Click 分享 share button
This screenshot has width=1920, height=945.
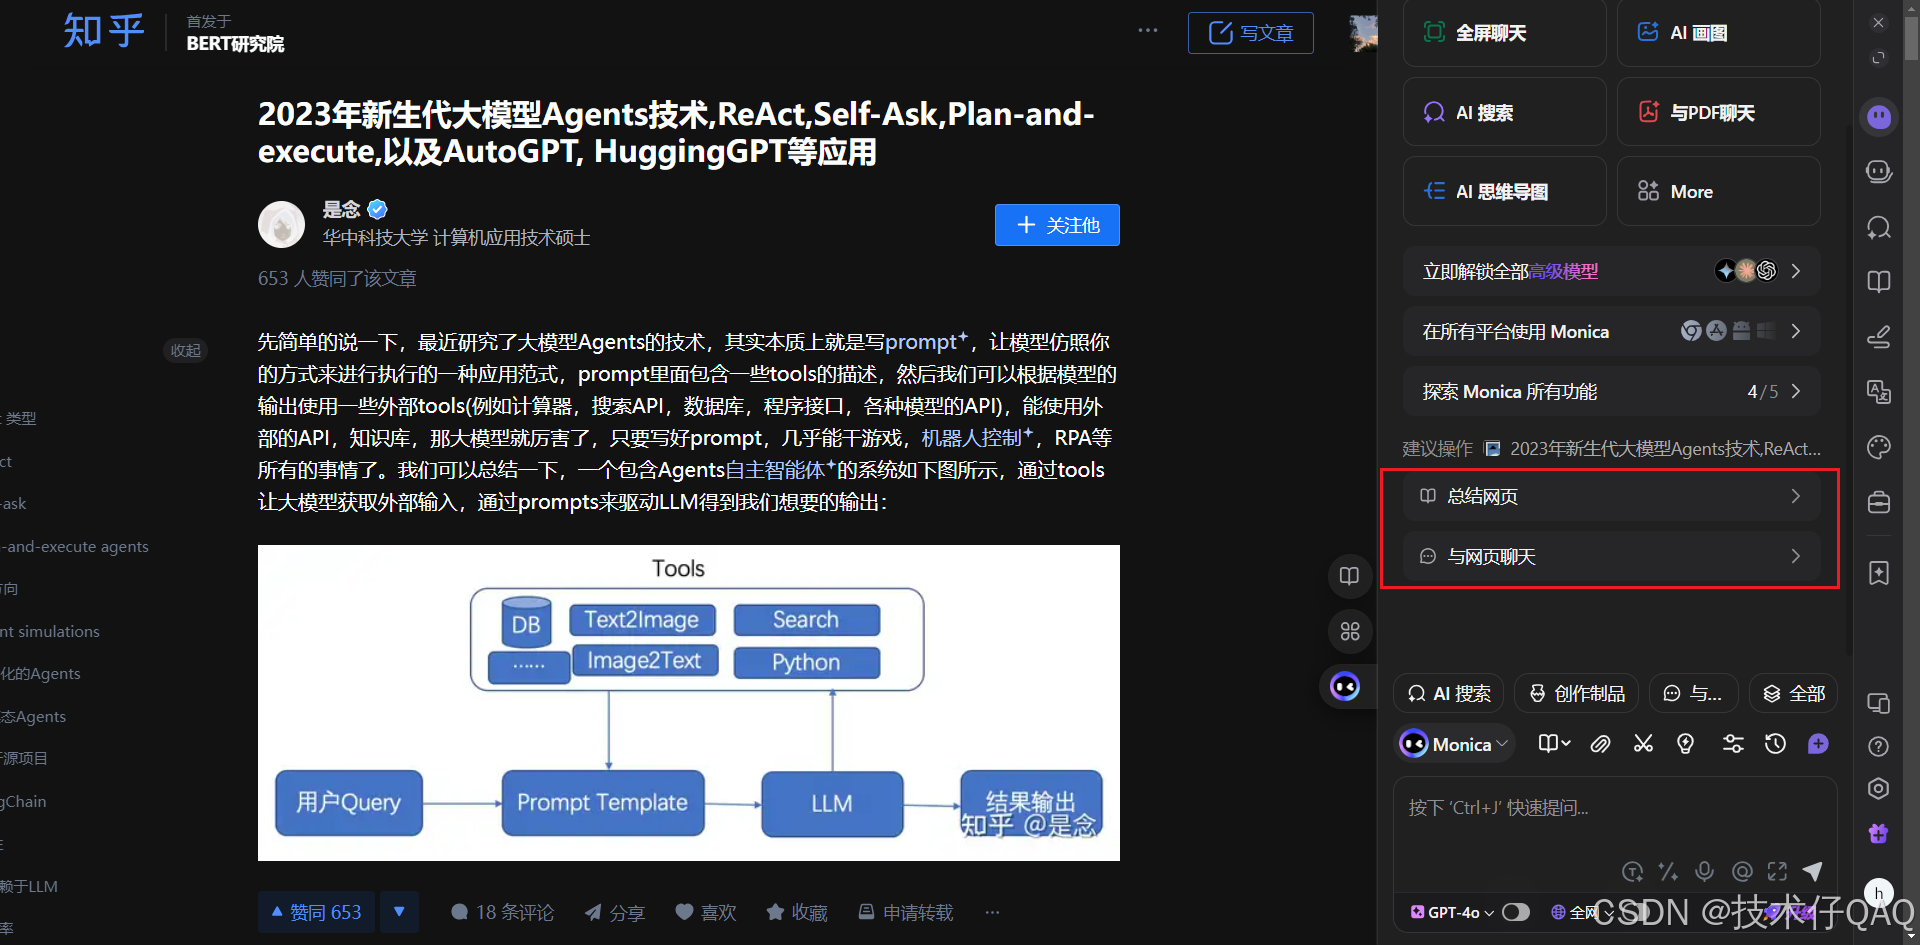pos(615,912)
